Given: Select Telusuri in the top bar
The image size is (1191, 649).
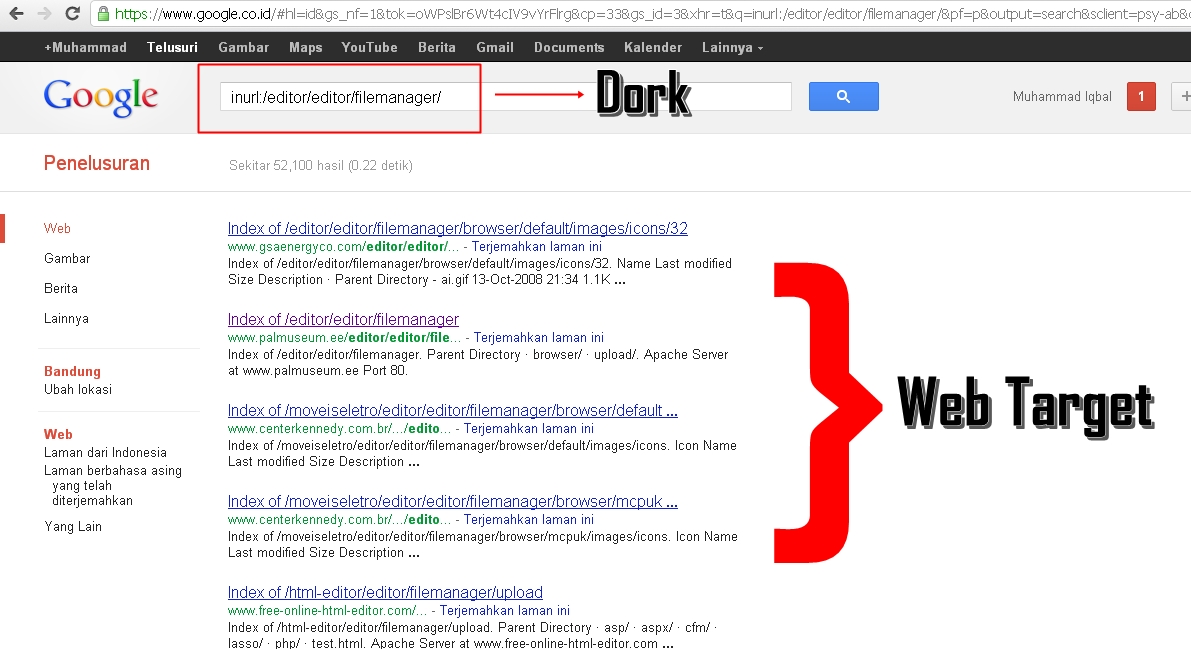Looking at the screenshot, I should coord(172,47).
